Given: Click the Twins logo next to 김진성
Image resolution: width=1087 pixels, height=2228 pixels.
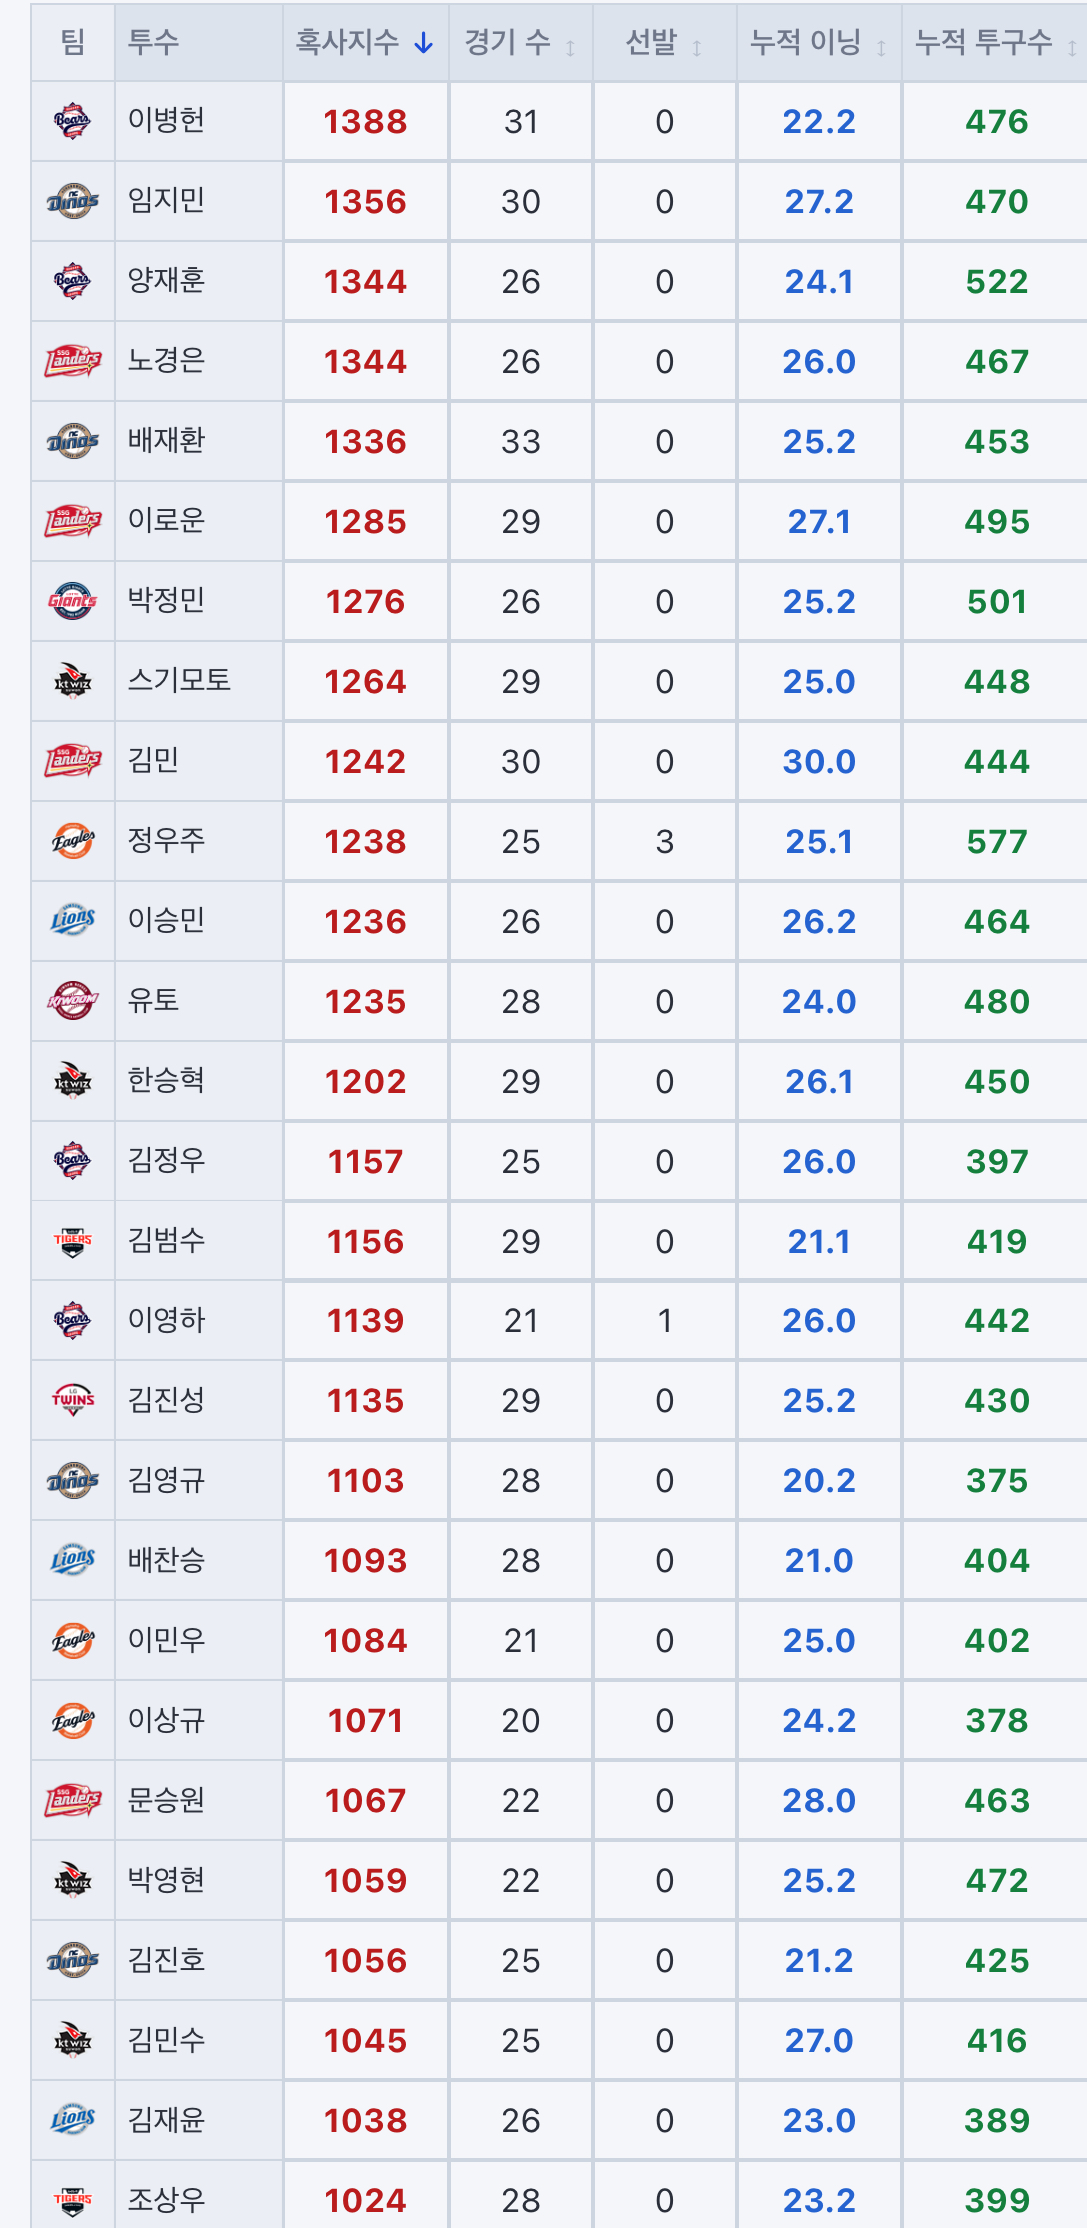Looking at the screenshot, I should click(72, 1400).
